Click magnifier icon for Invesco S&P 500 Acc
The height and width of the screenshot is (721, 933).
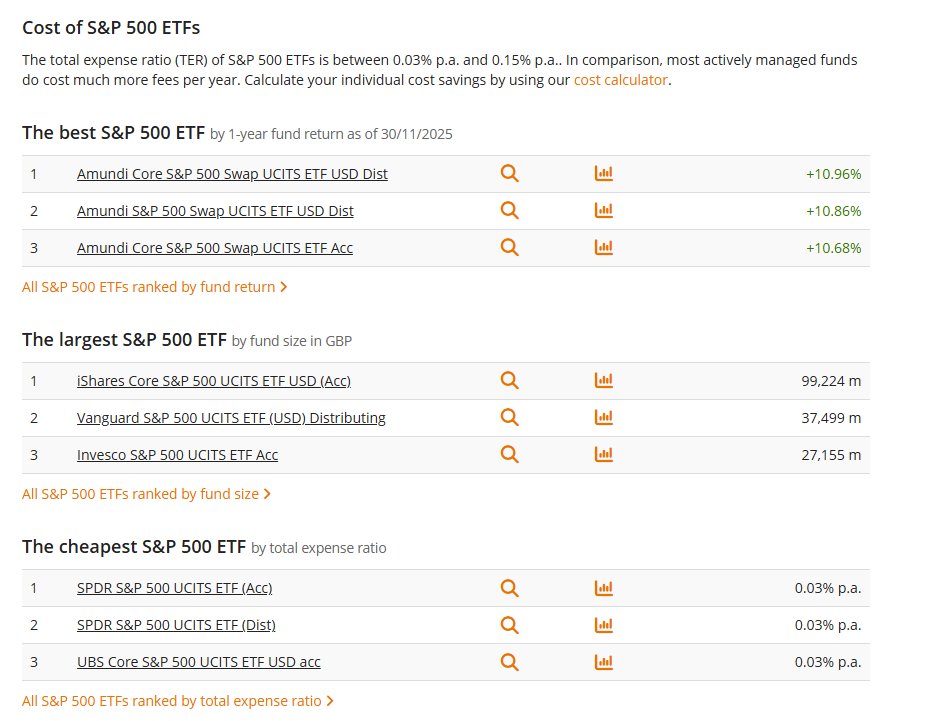click(510, 455)
